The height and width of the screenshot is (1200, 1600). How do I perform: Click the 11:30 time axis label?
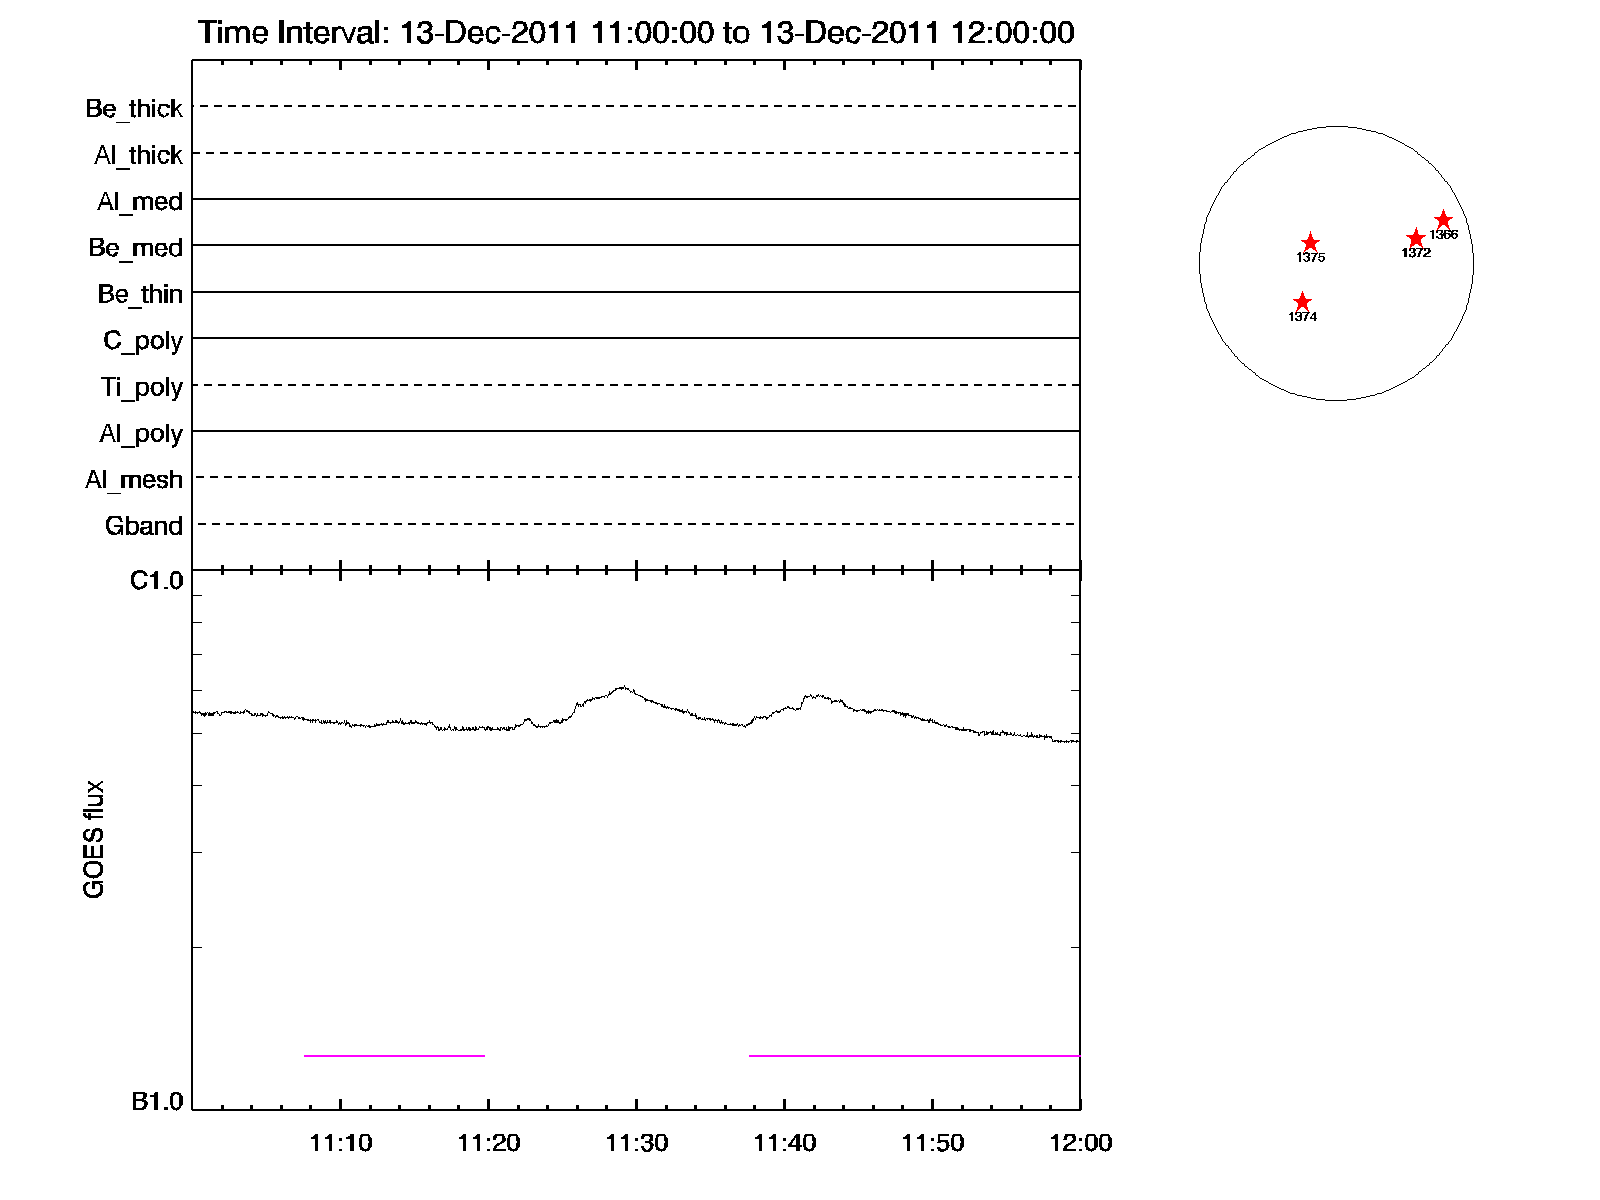(x=636, y=1143)
